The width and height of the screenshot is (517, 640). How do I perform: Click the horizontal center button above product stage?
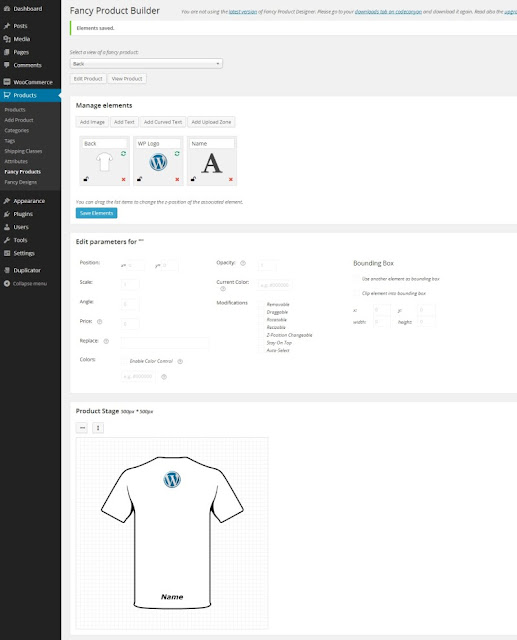82,428
